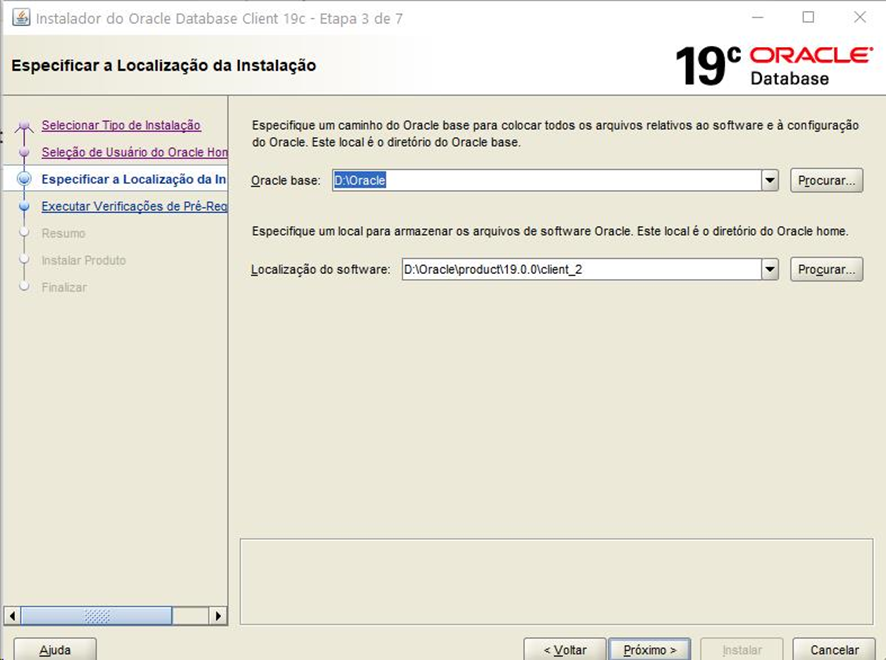
Task: Select Especificar a Localização da Instalação step
Action: 133,179
